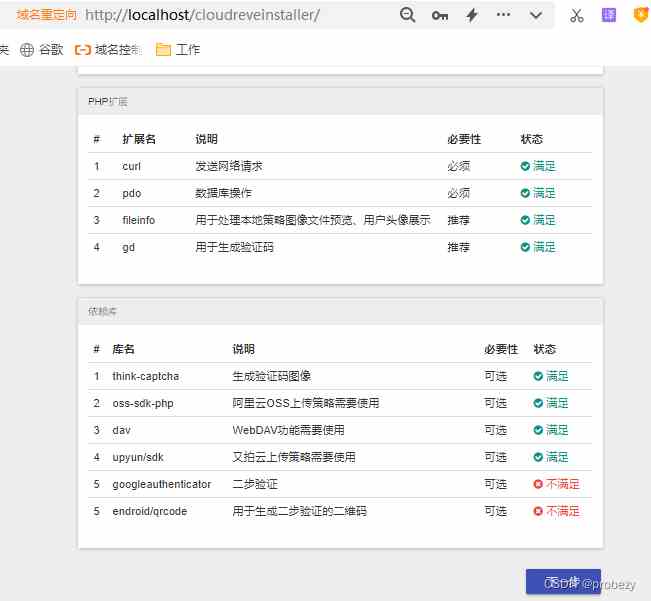
Task: Click the green check icon in oss-sdk-php row
Action: pyautogui.click(x=538, y=403)
